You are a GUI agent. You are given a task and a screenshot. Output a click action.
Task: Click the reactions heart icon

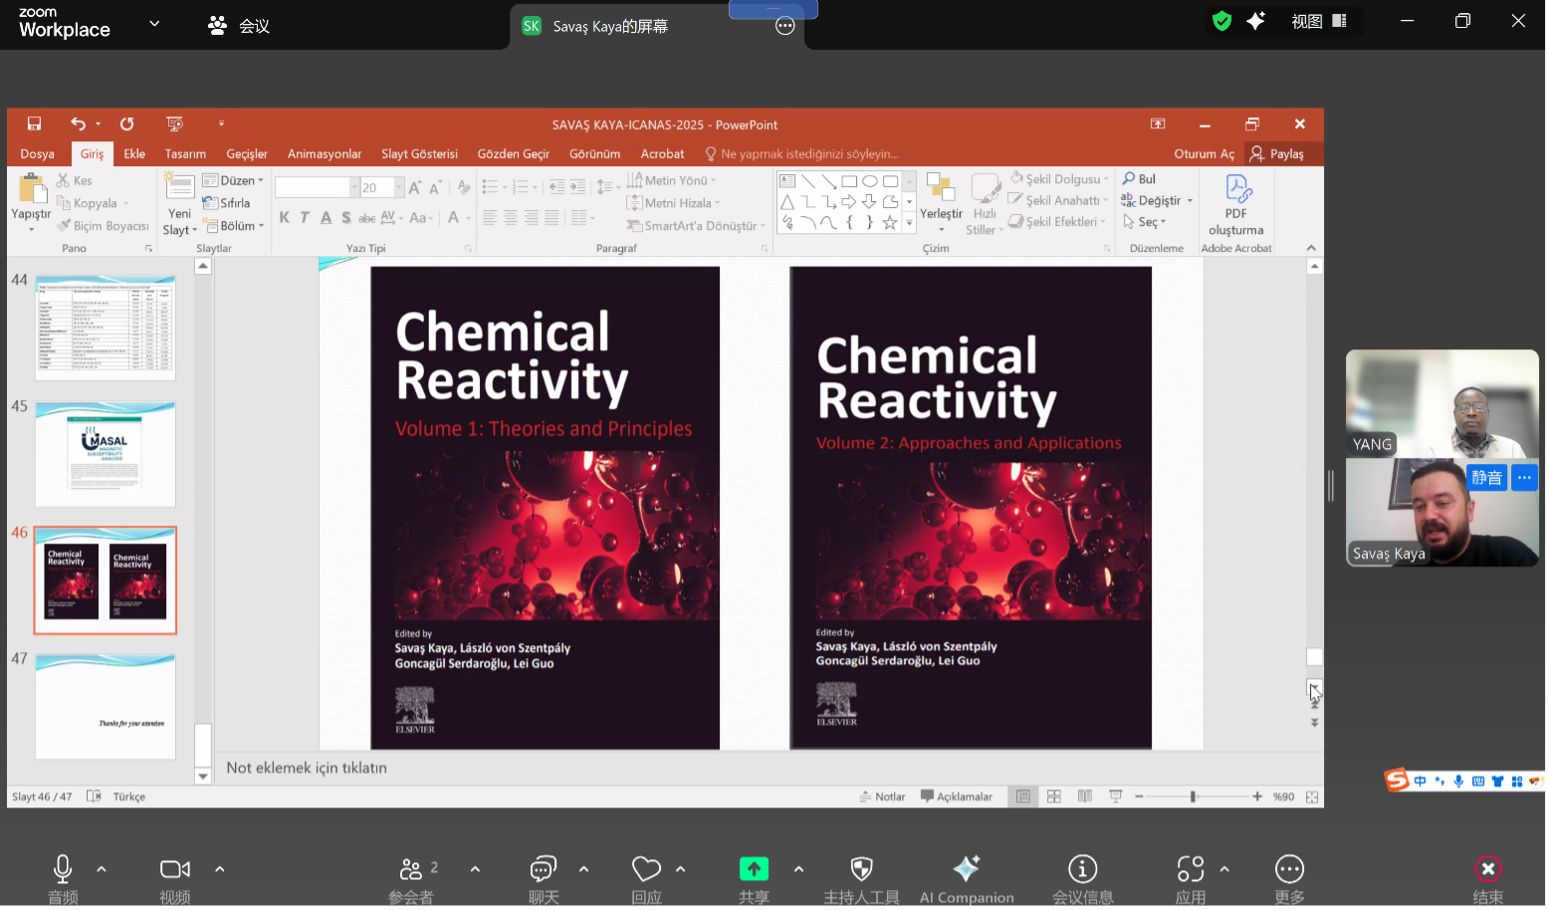tap(646, 870)
